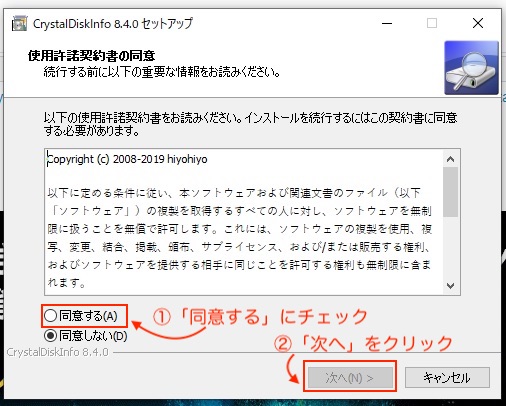Click the installer icon in the title bar
The height and width of the screenshot is (406, 506).
coord(19,23)
